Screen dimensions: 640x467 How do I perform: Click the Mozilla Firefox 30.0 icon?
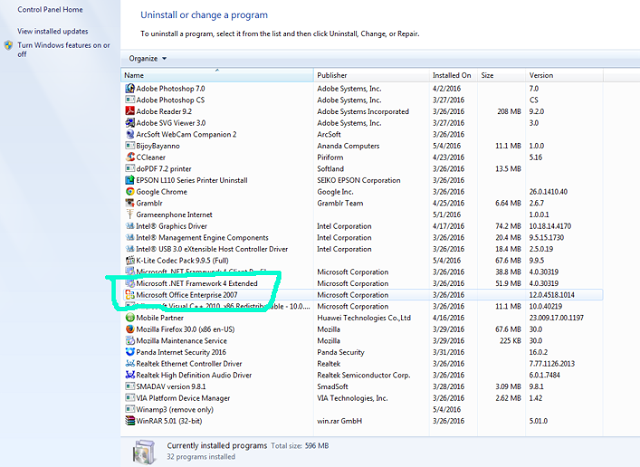[130, 329]
